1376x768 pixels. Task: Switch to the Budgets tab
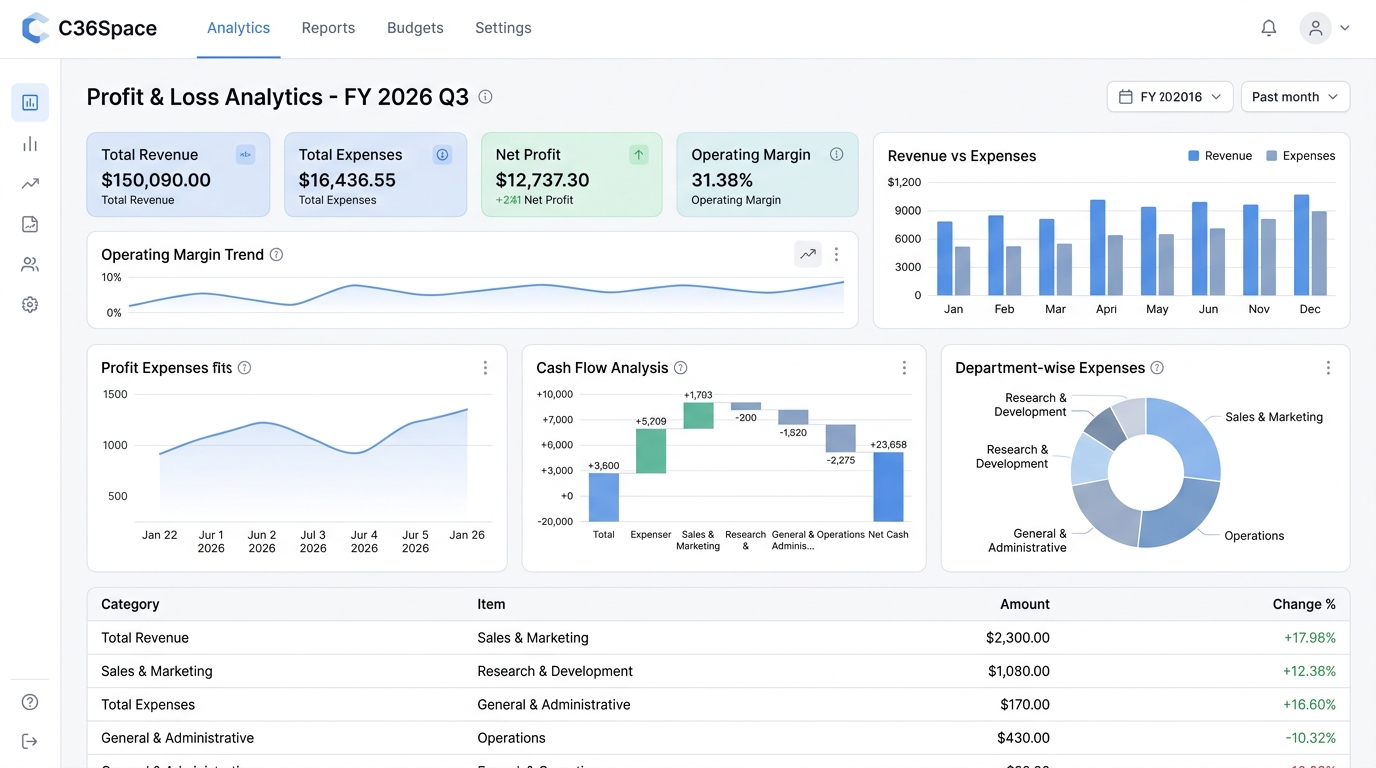tap(415, 28)
